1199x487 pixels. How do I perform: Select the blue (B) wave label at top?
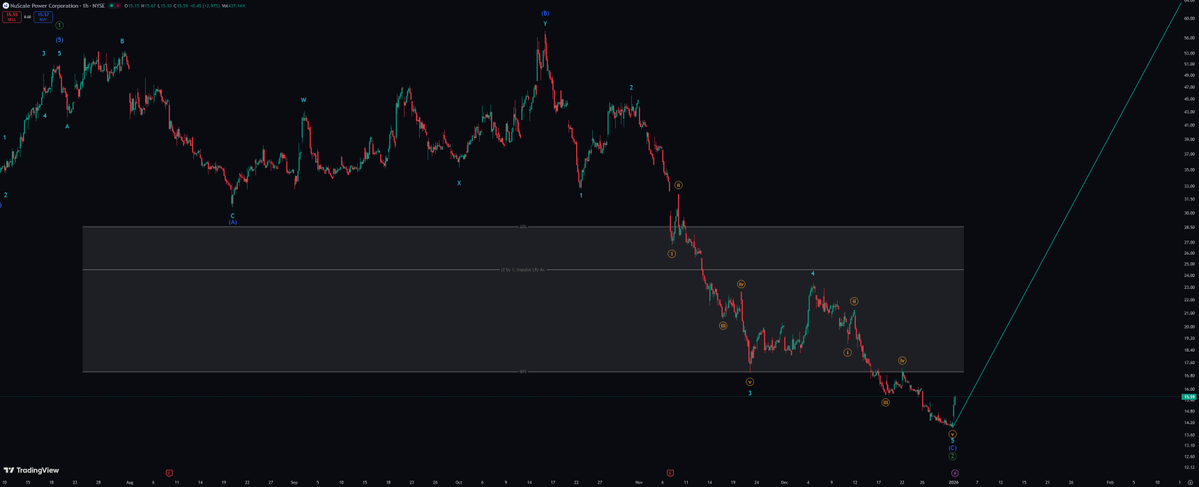pos(545,14)
